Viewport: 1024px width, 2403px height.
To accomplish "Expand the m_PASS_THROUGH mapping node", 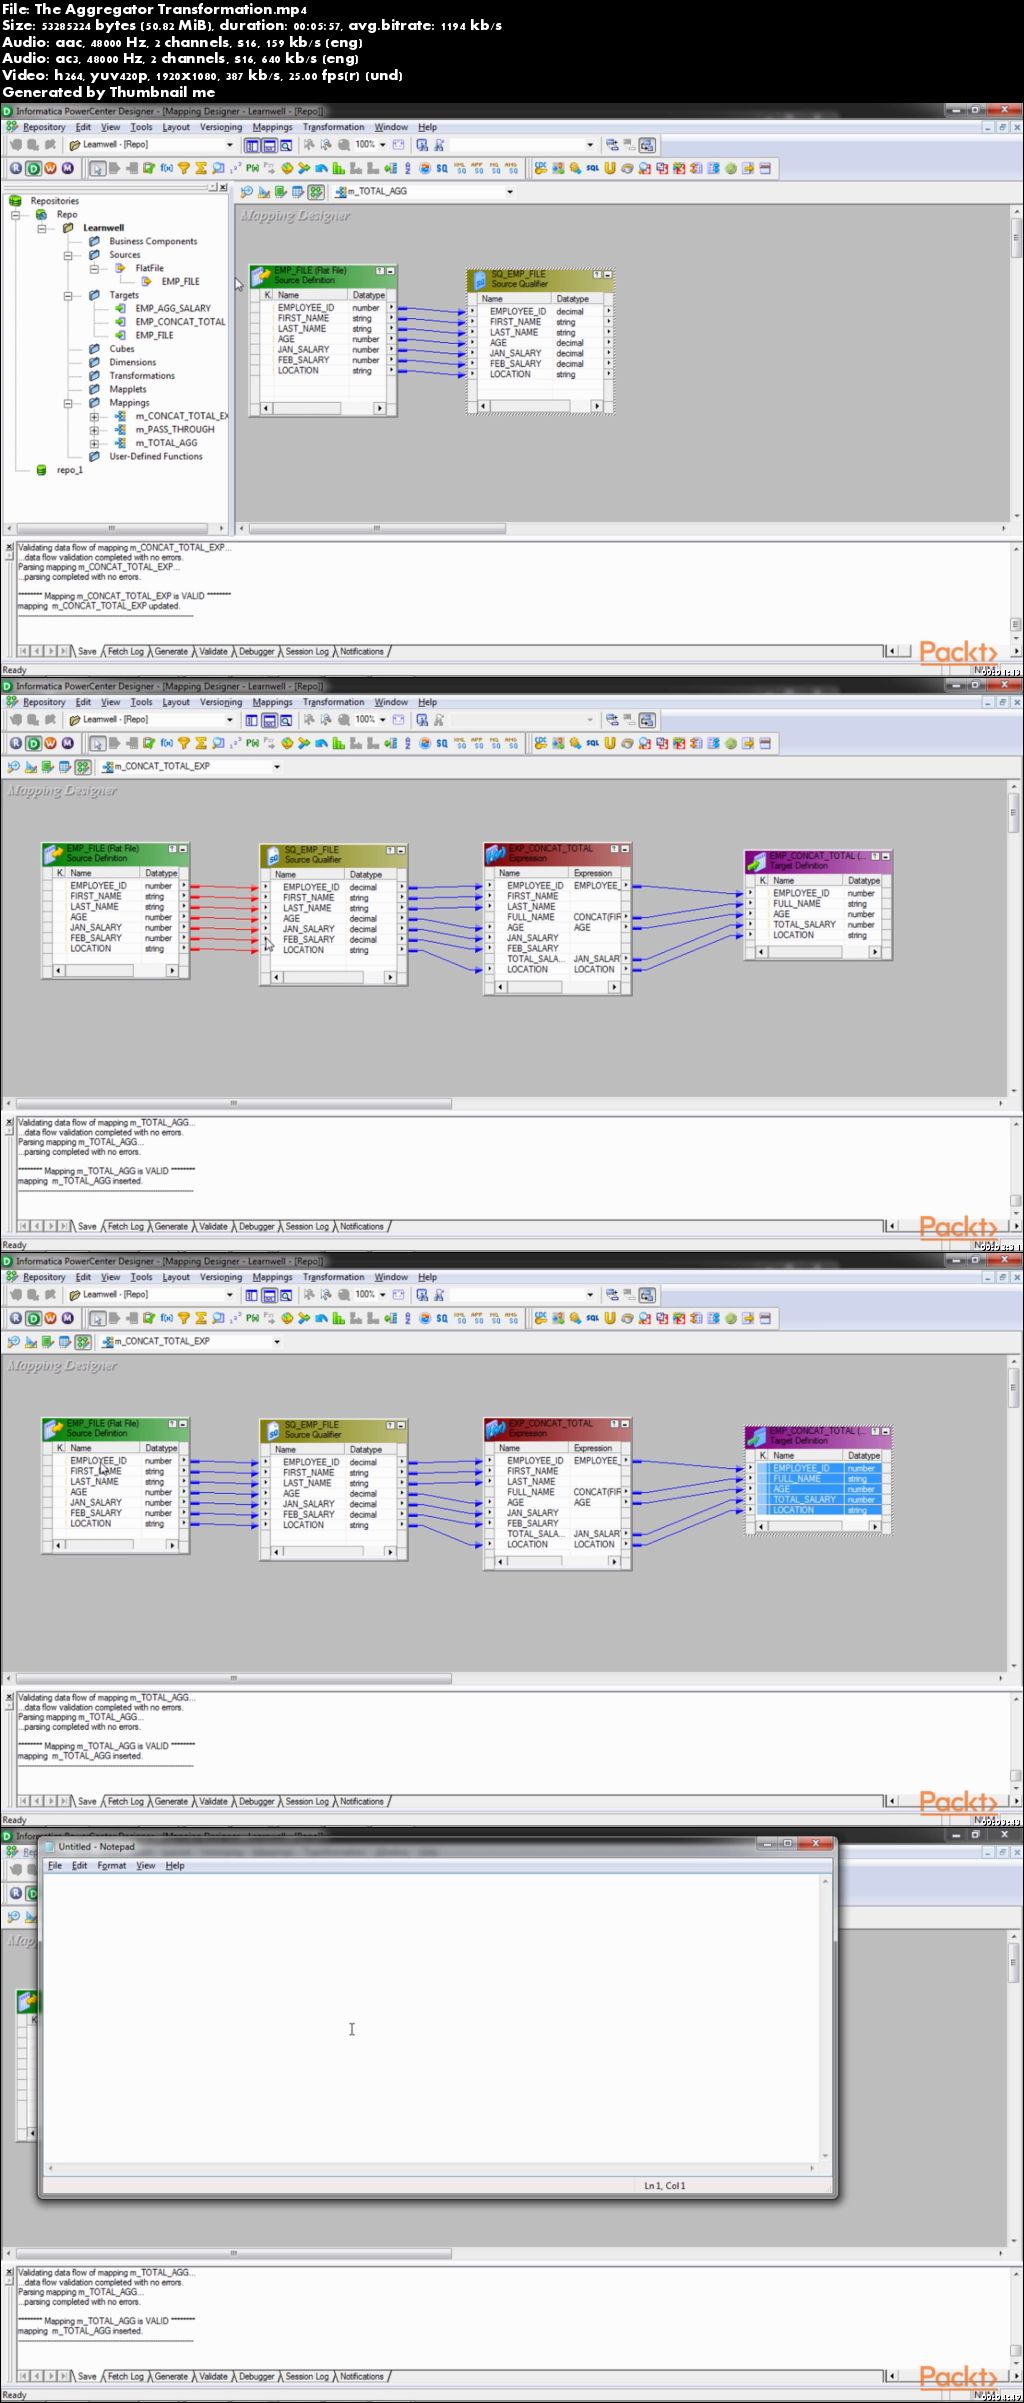I will [94, 430].
